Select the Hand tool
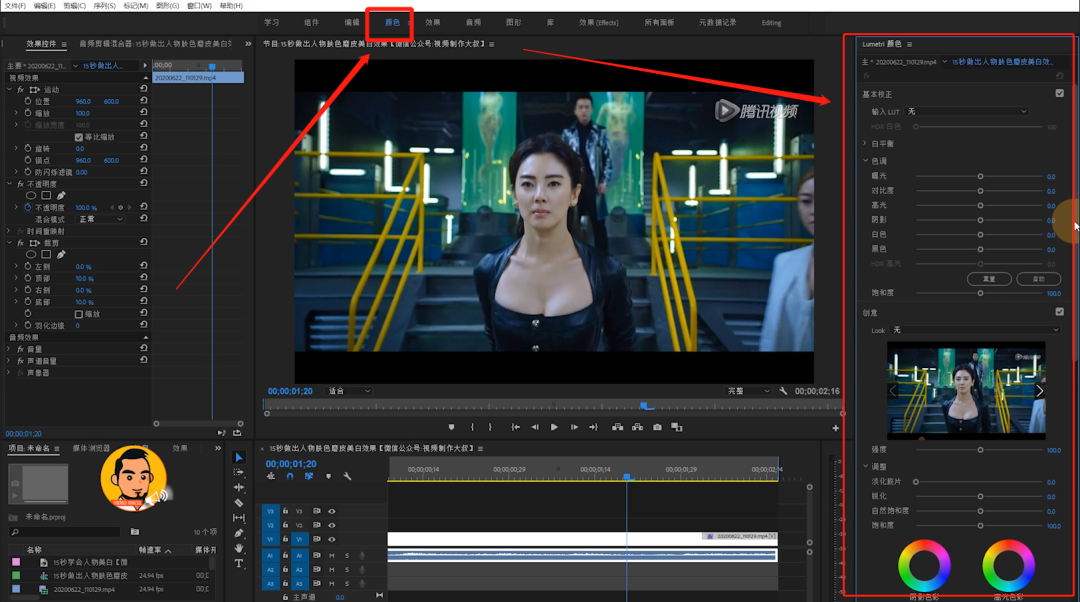 [239, 548]
